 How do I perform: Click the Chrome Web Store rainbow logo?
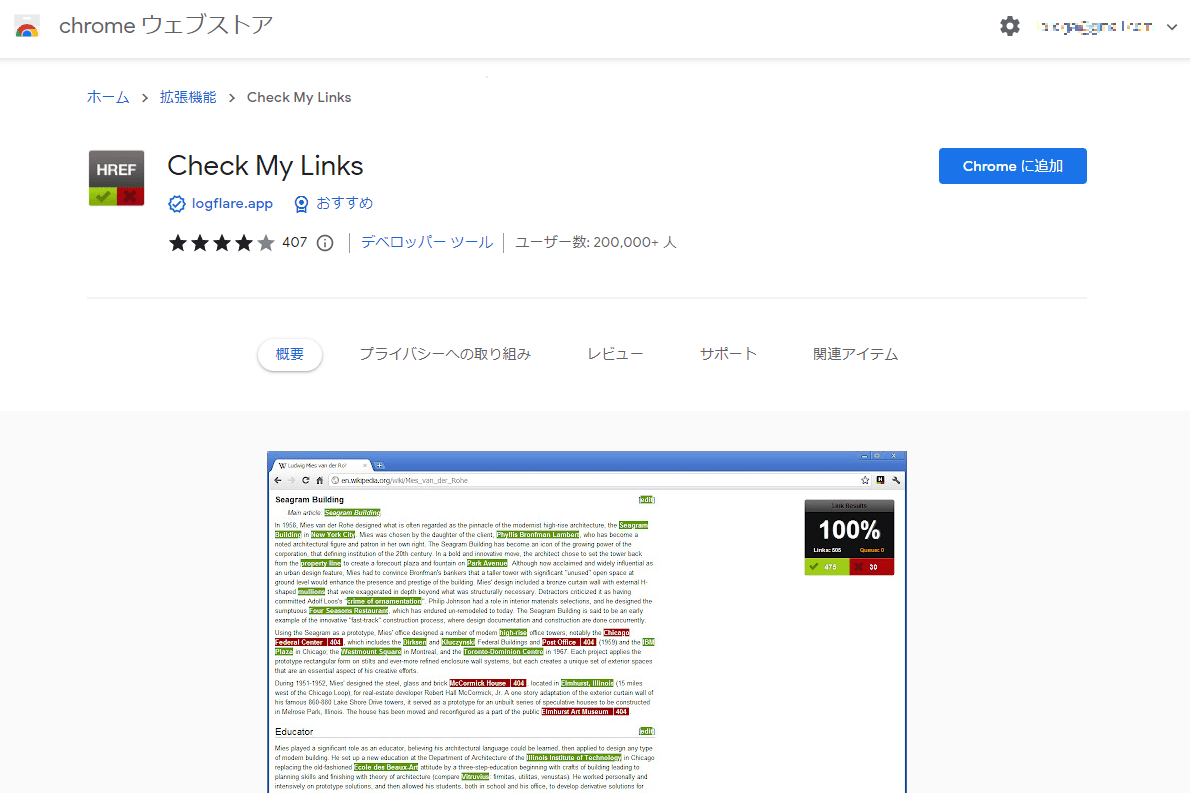[27, 27]
